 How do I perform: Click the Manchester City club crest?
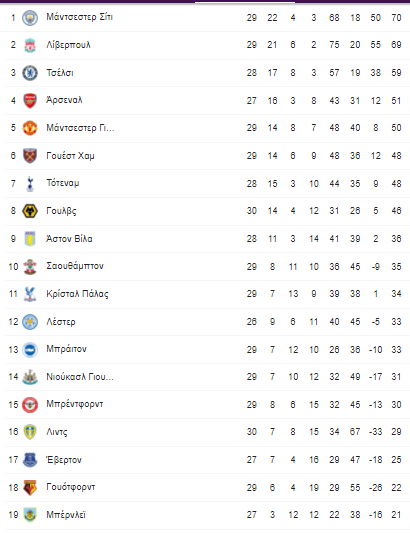pos(30,18)
